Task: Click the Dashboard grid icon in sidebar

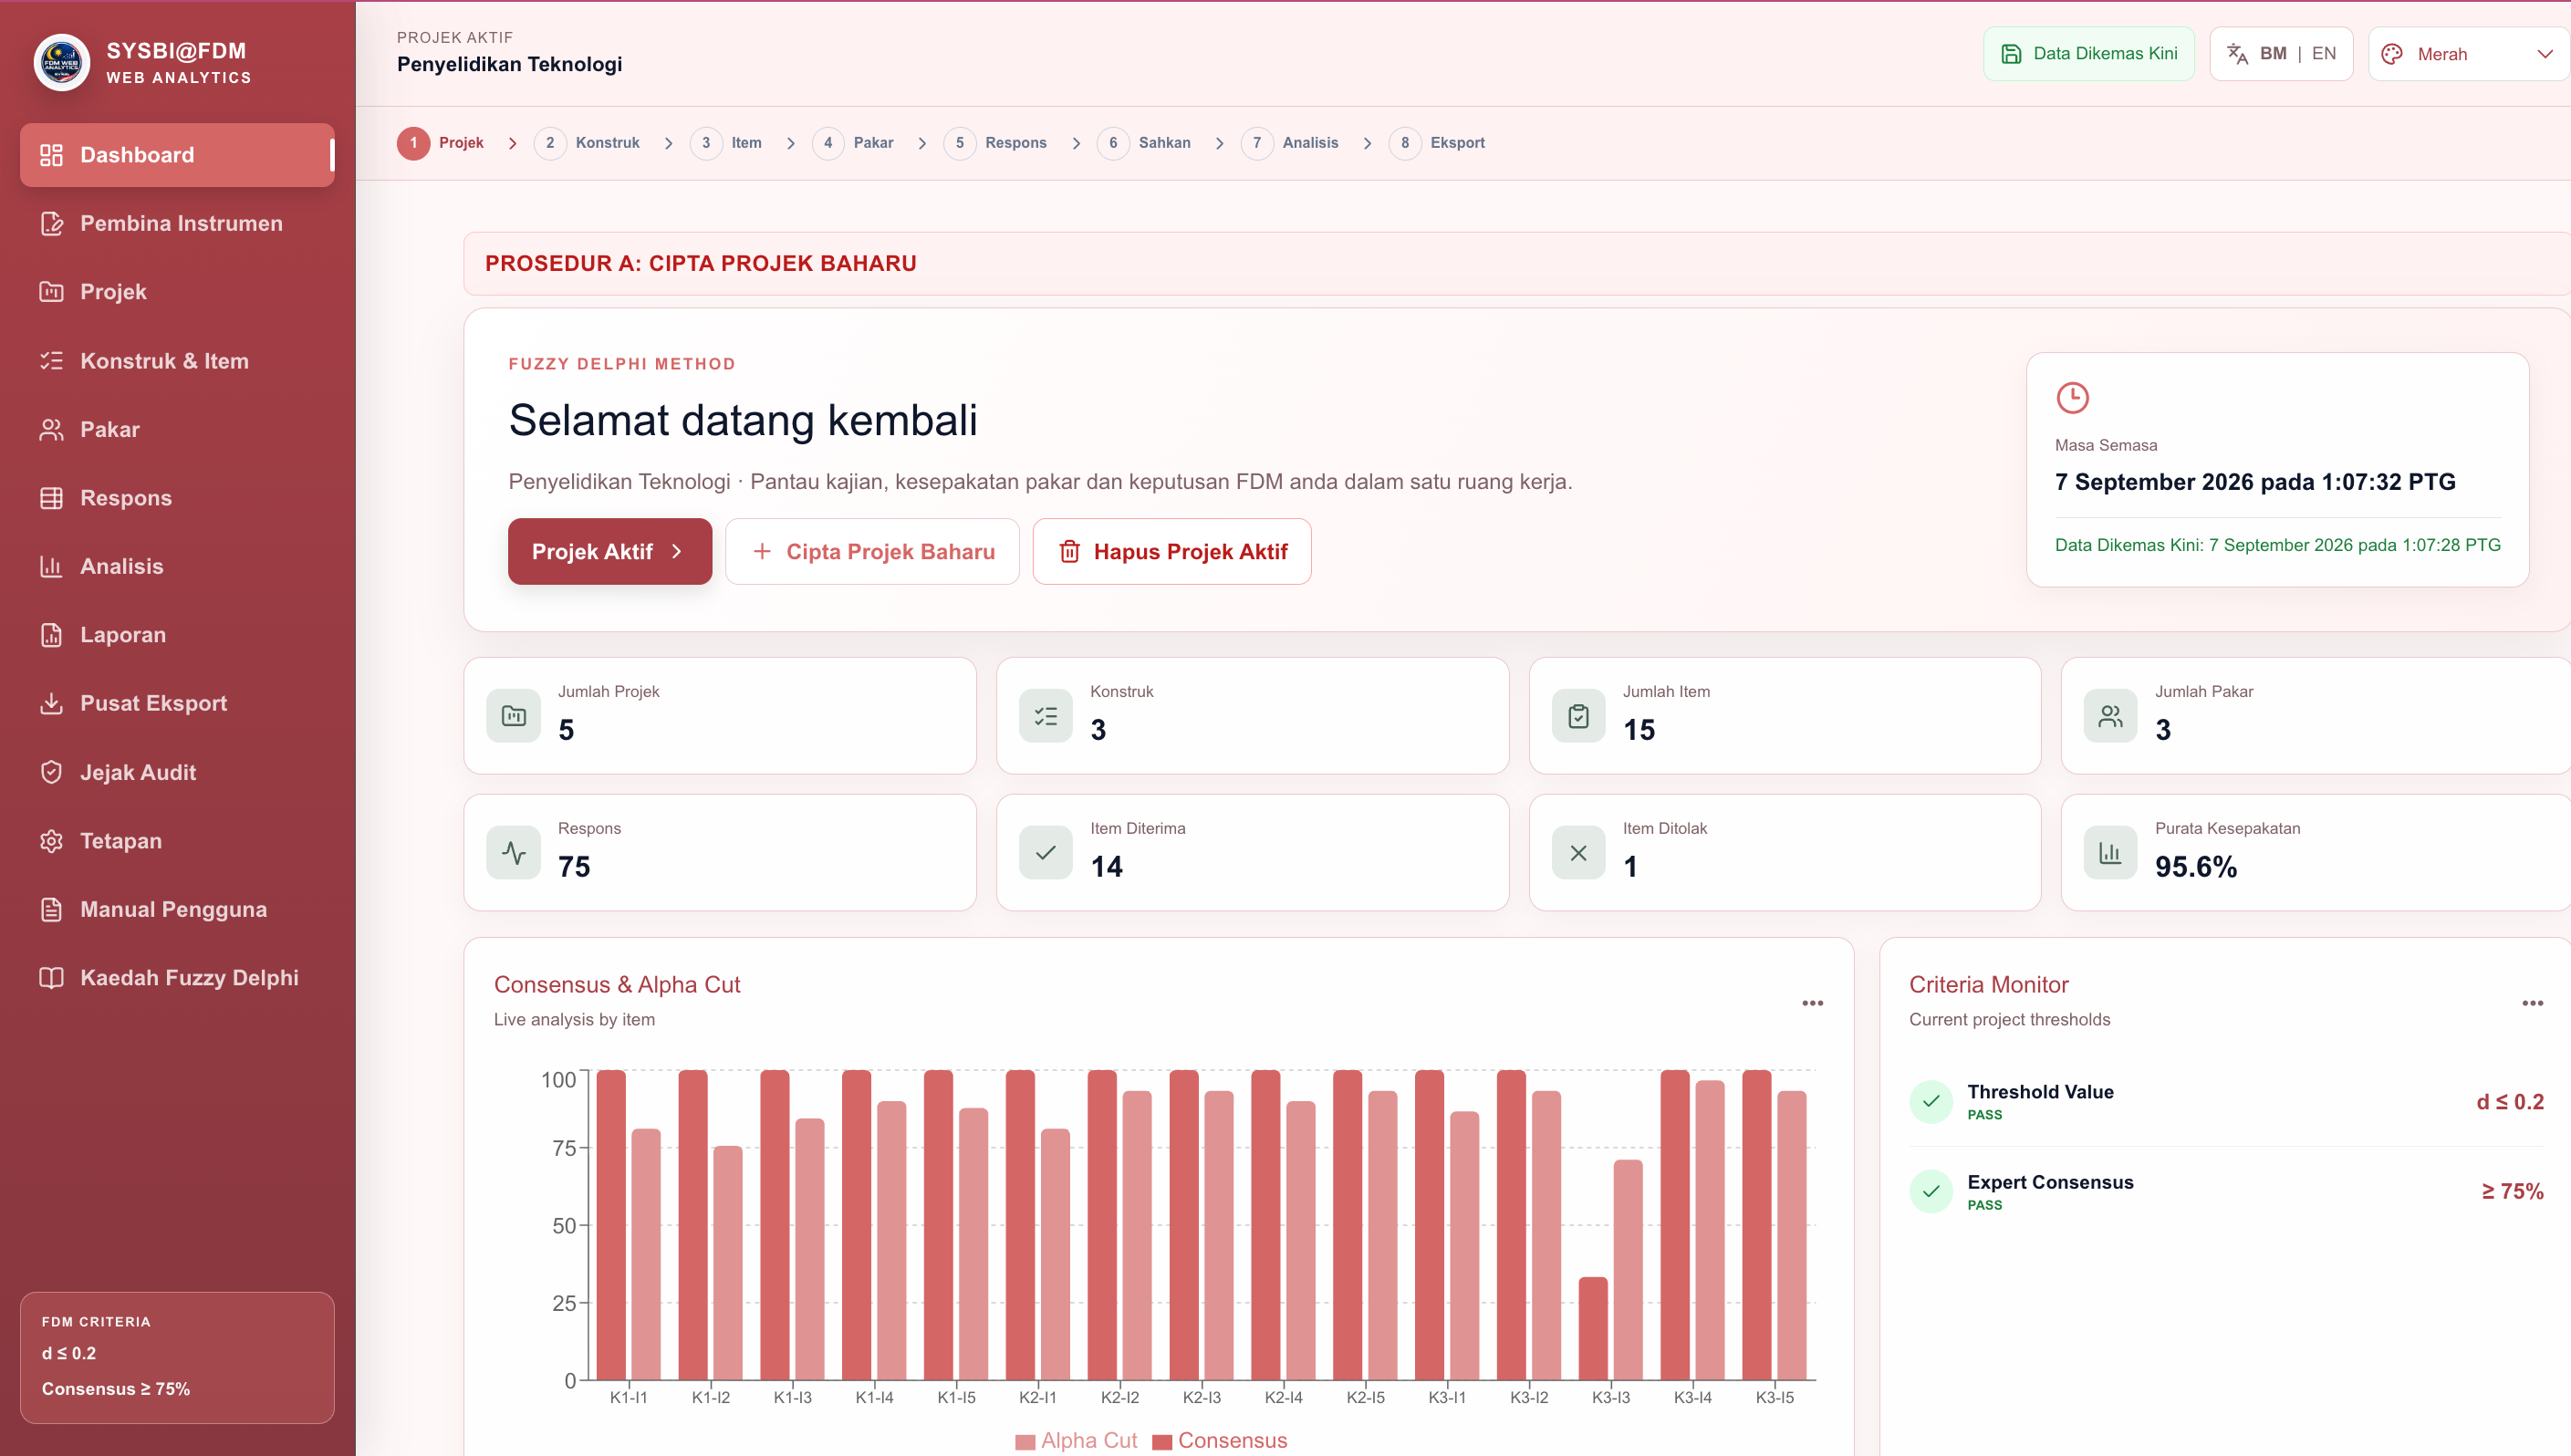Action: 51,155
